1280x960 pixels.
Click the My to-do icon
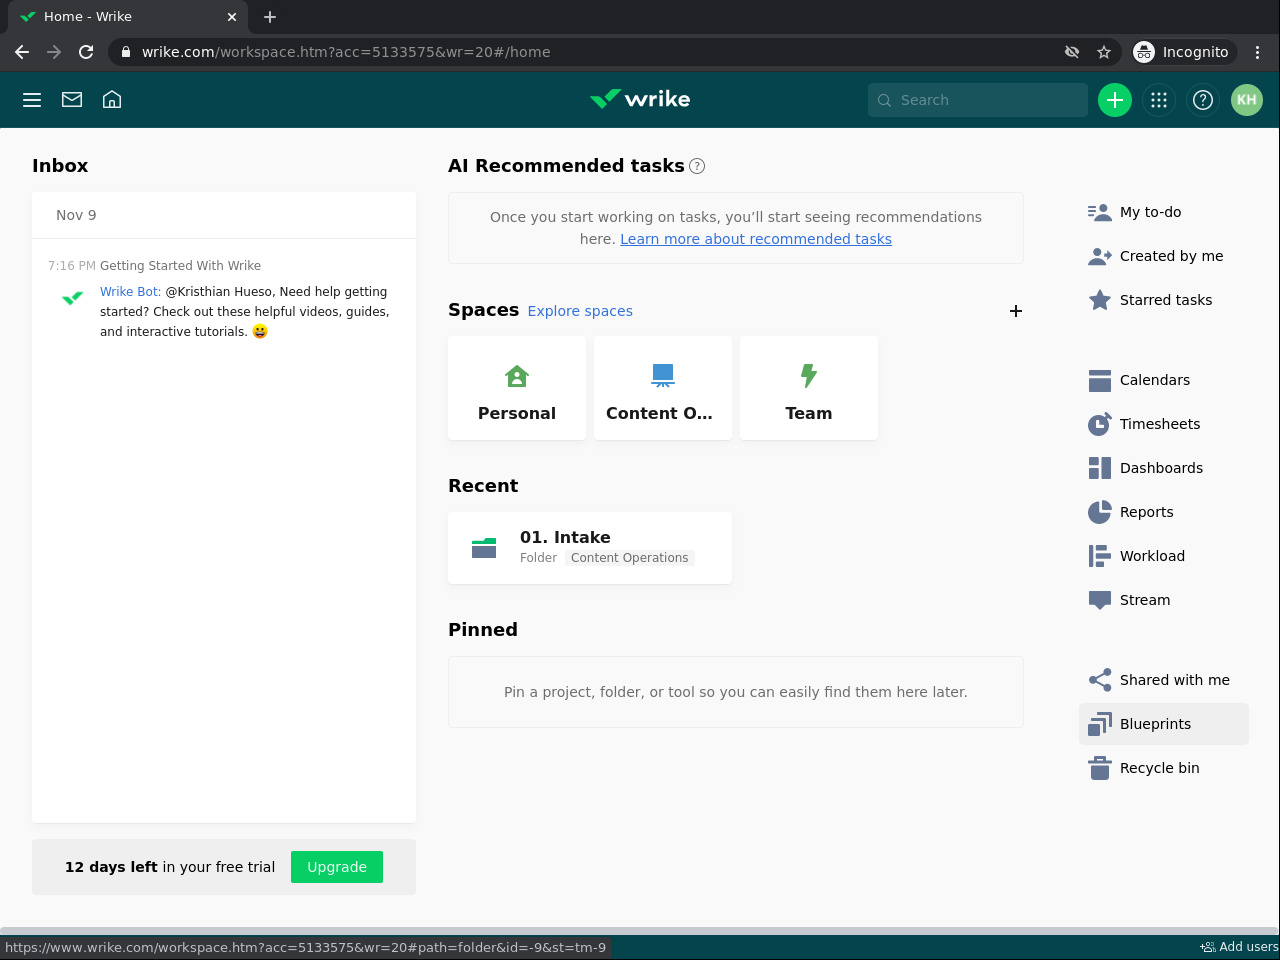pos(1100,212)
